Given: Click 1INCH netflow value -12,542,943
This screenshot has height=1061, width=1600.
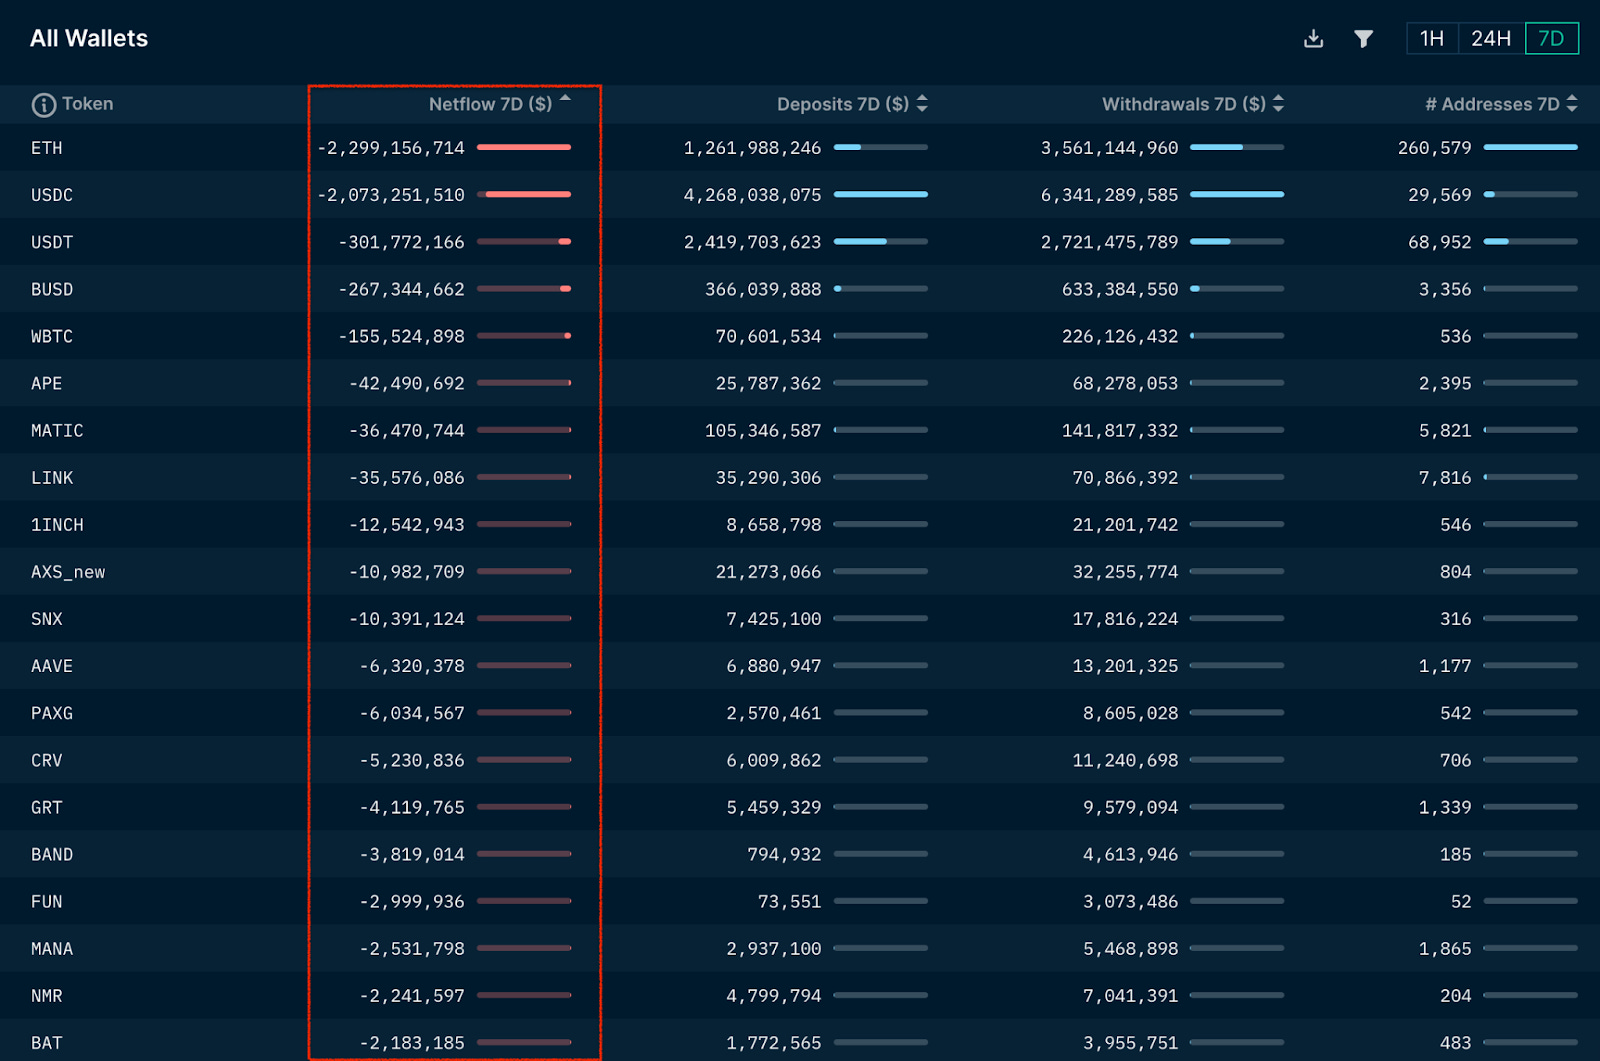Looking at the screenshot, I should click(x=407, y=525).
